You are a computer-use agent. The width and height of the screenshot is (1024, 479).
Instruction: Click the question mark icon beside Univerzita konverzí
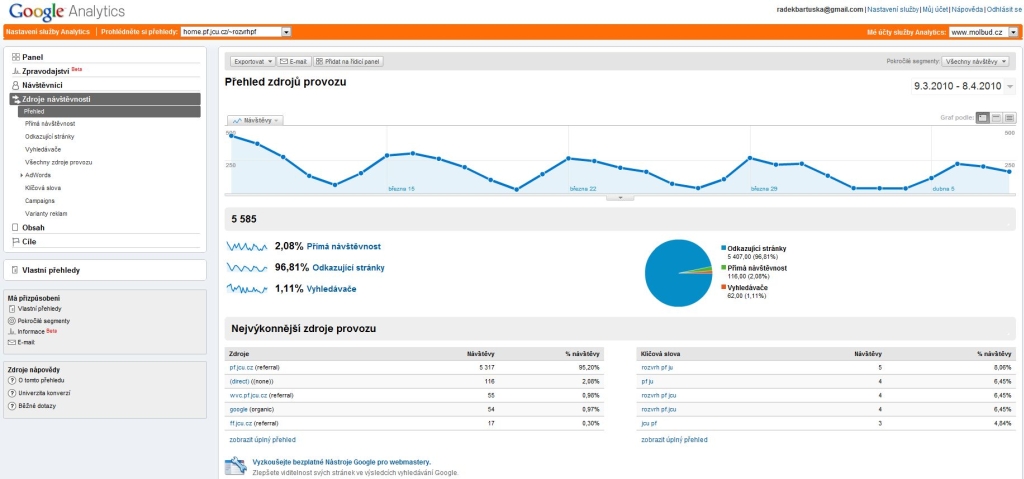12,392
